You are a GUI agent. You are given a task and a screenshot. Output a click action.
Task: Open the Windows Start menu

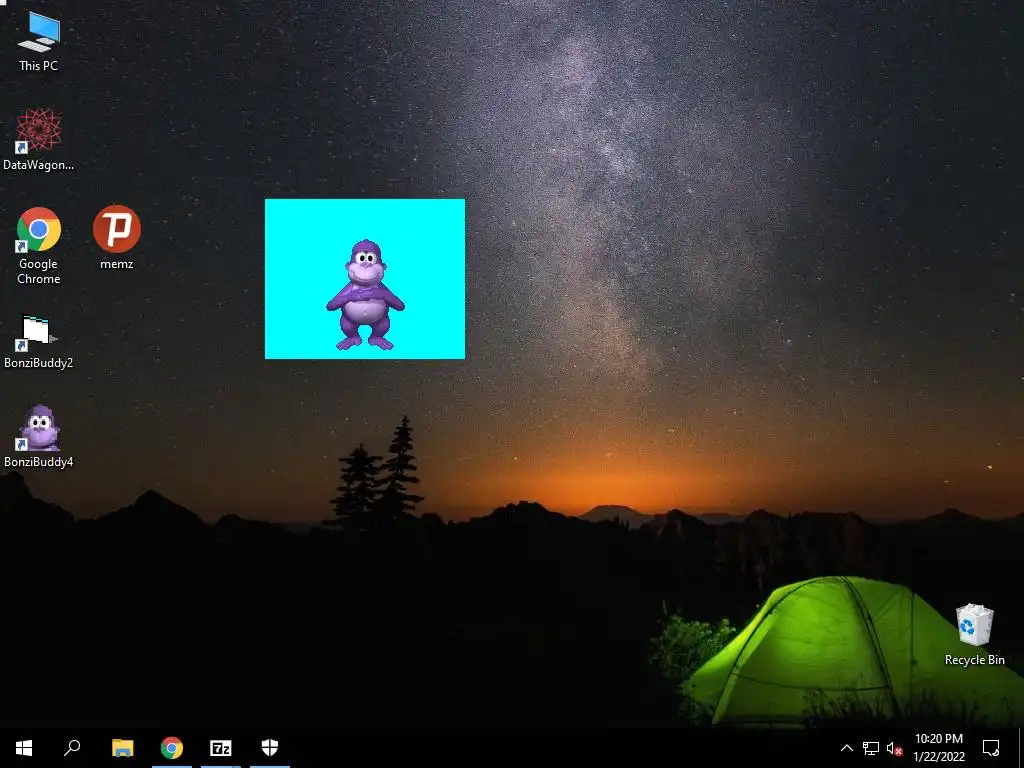[x=24, y=748]
